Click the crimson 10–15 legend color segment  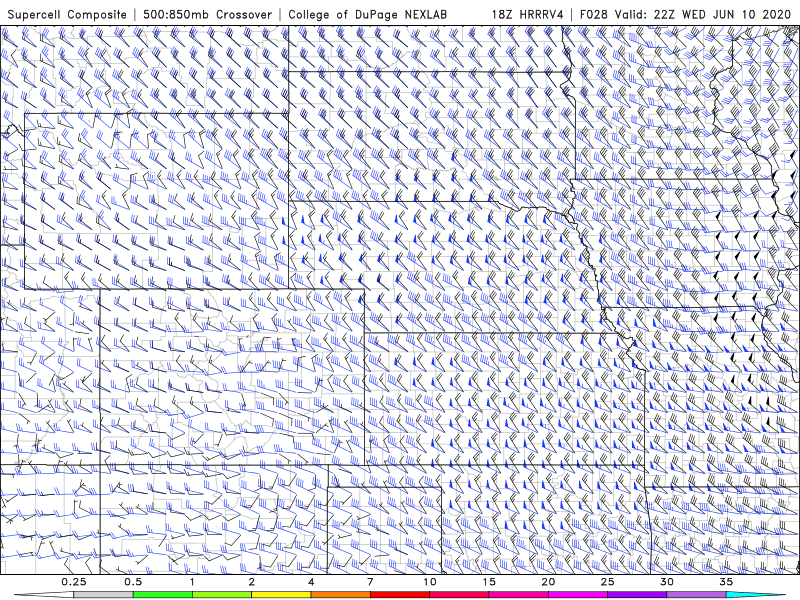click(x=459, y=595)
